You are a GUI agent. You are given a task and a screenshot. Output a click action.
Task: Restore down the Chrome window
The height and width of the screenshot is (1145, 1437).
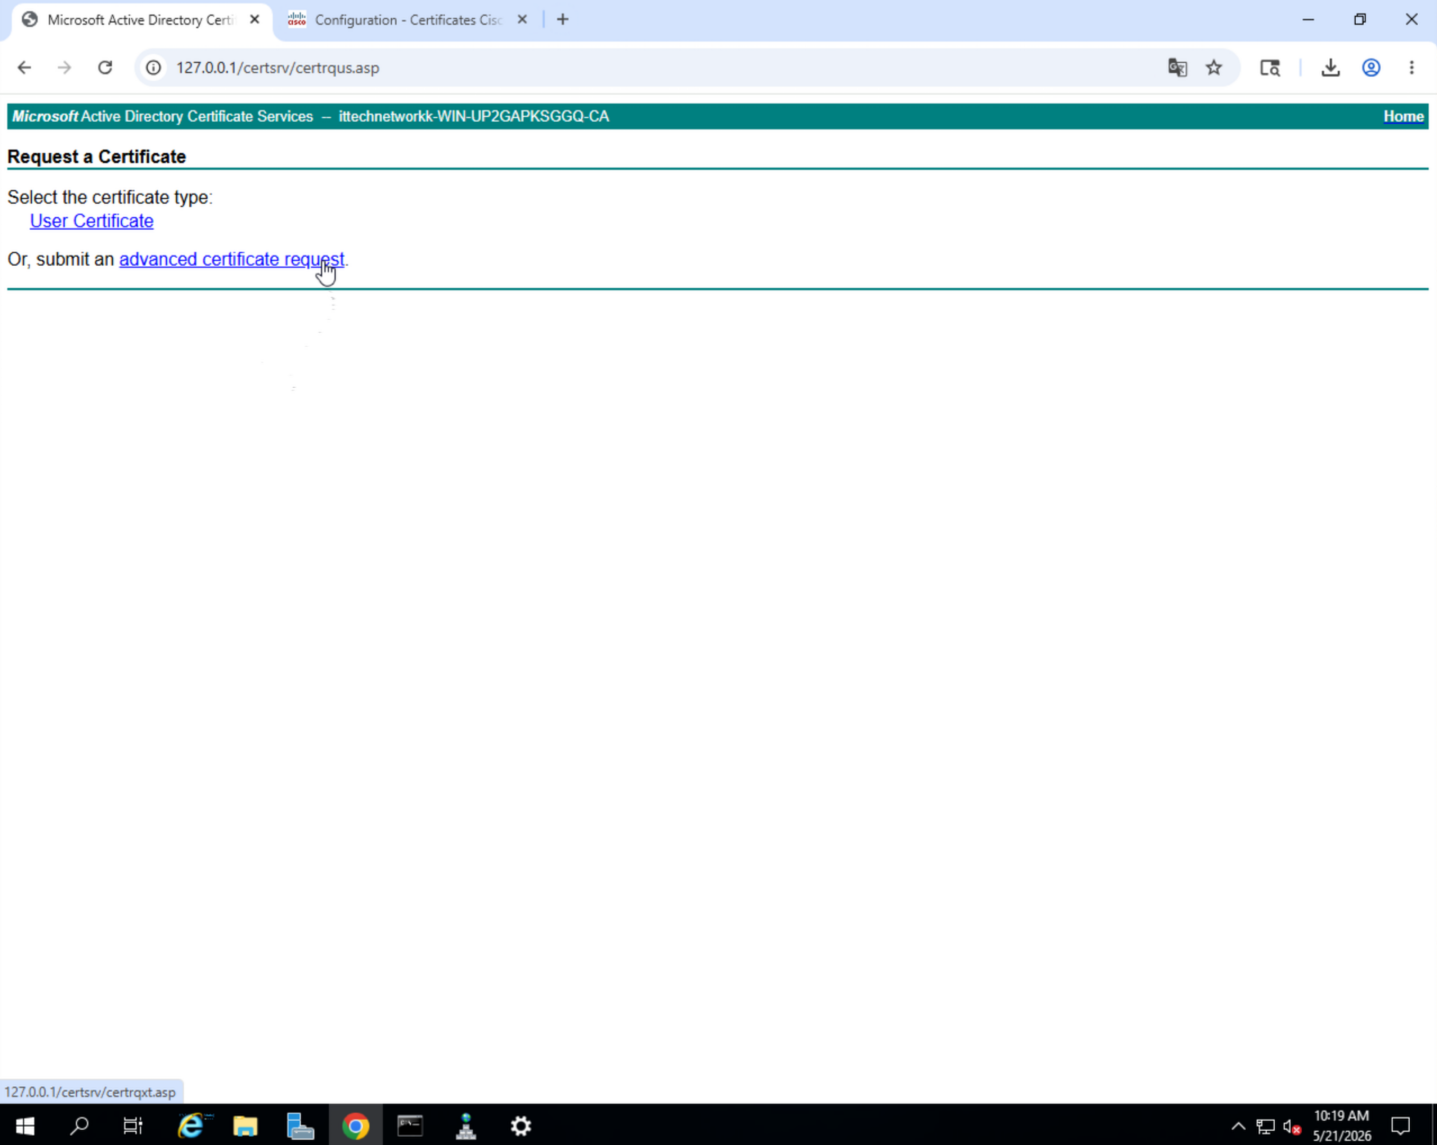[1360, 19]
